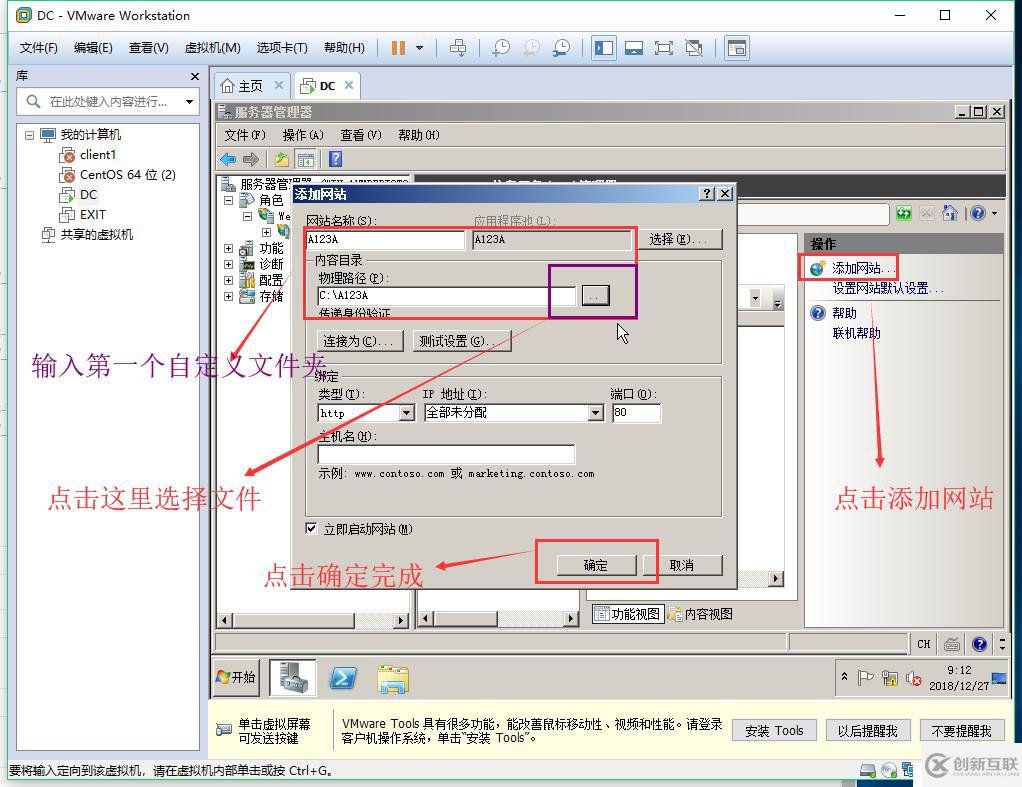Viewport: 1022px width, 787px height.
Task: Expand the 存储 tree node
Action: coord(228,297)
